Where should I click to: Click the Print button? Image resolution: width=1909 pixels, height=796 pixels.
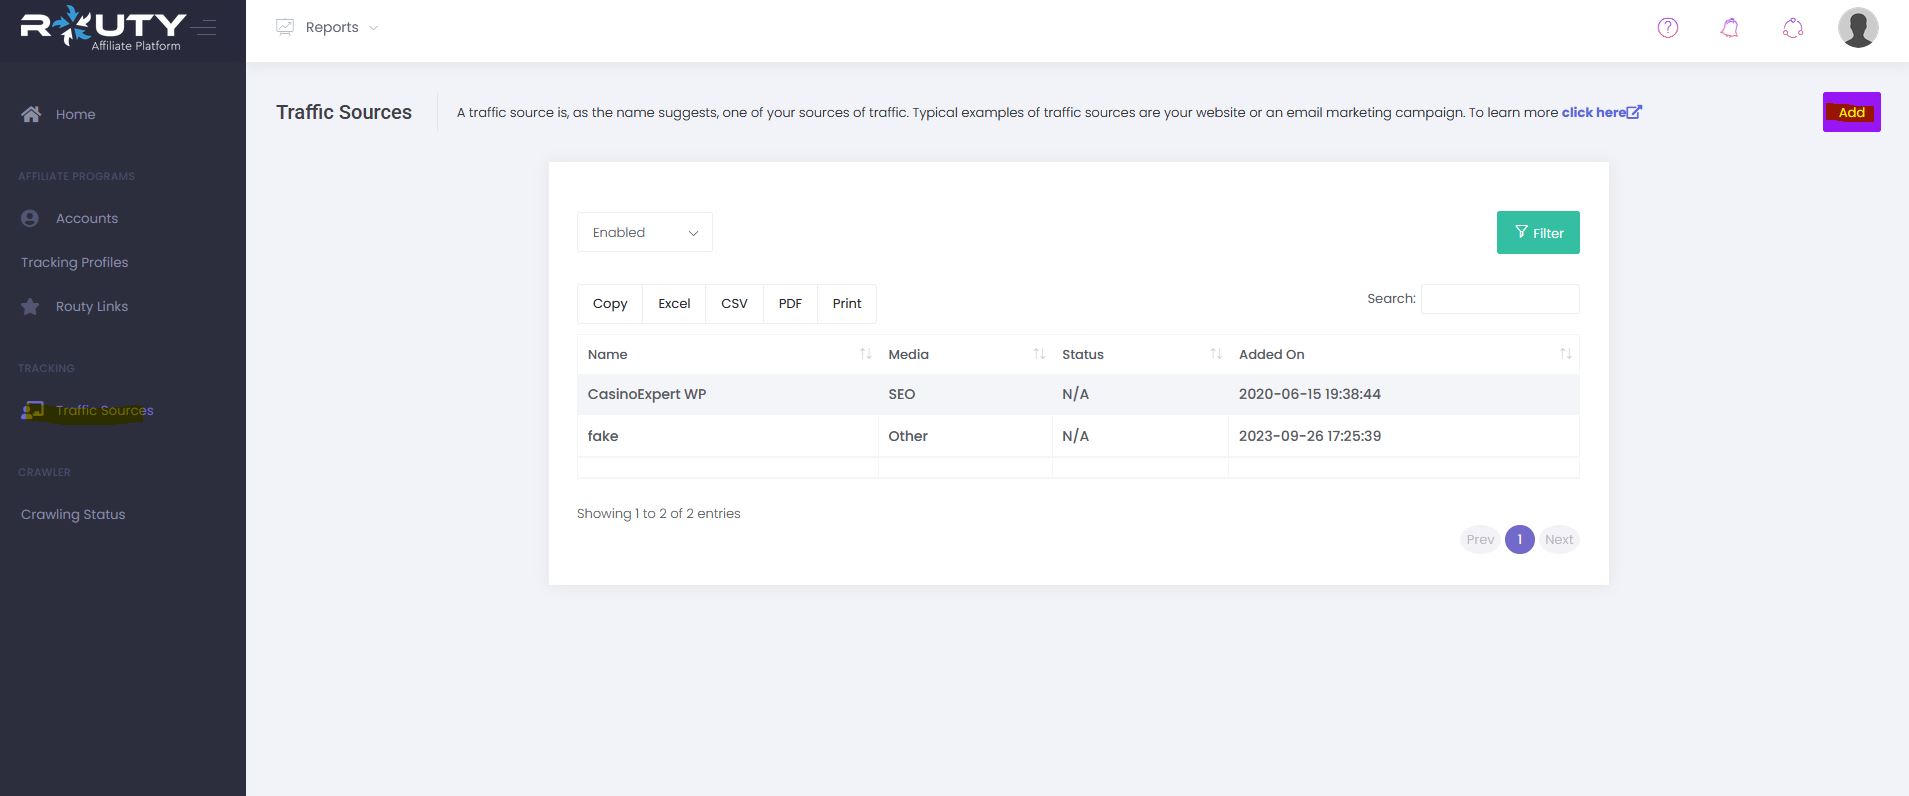(847, 303)
